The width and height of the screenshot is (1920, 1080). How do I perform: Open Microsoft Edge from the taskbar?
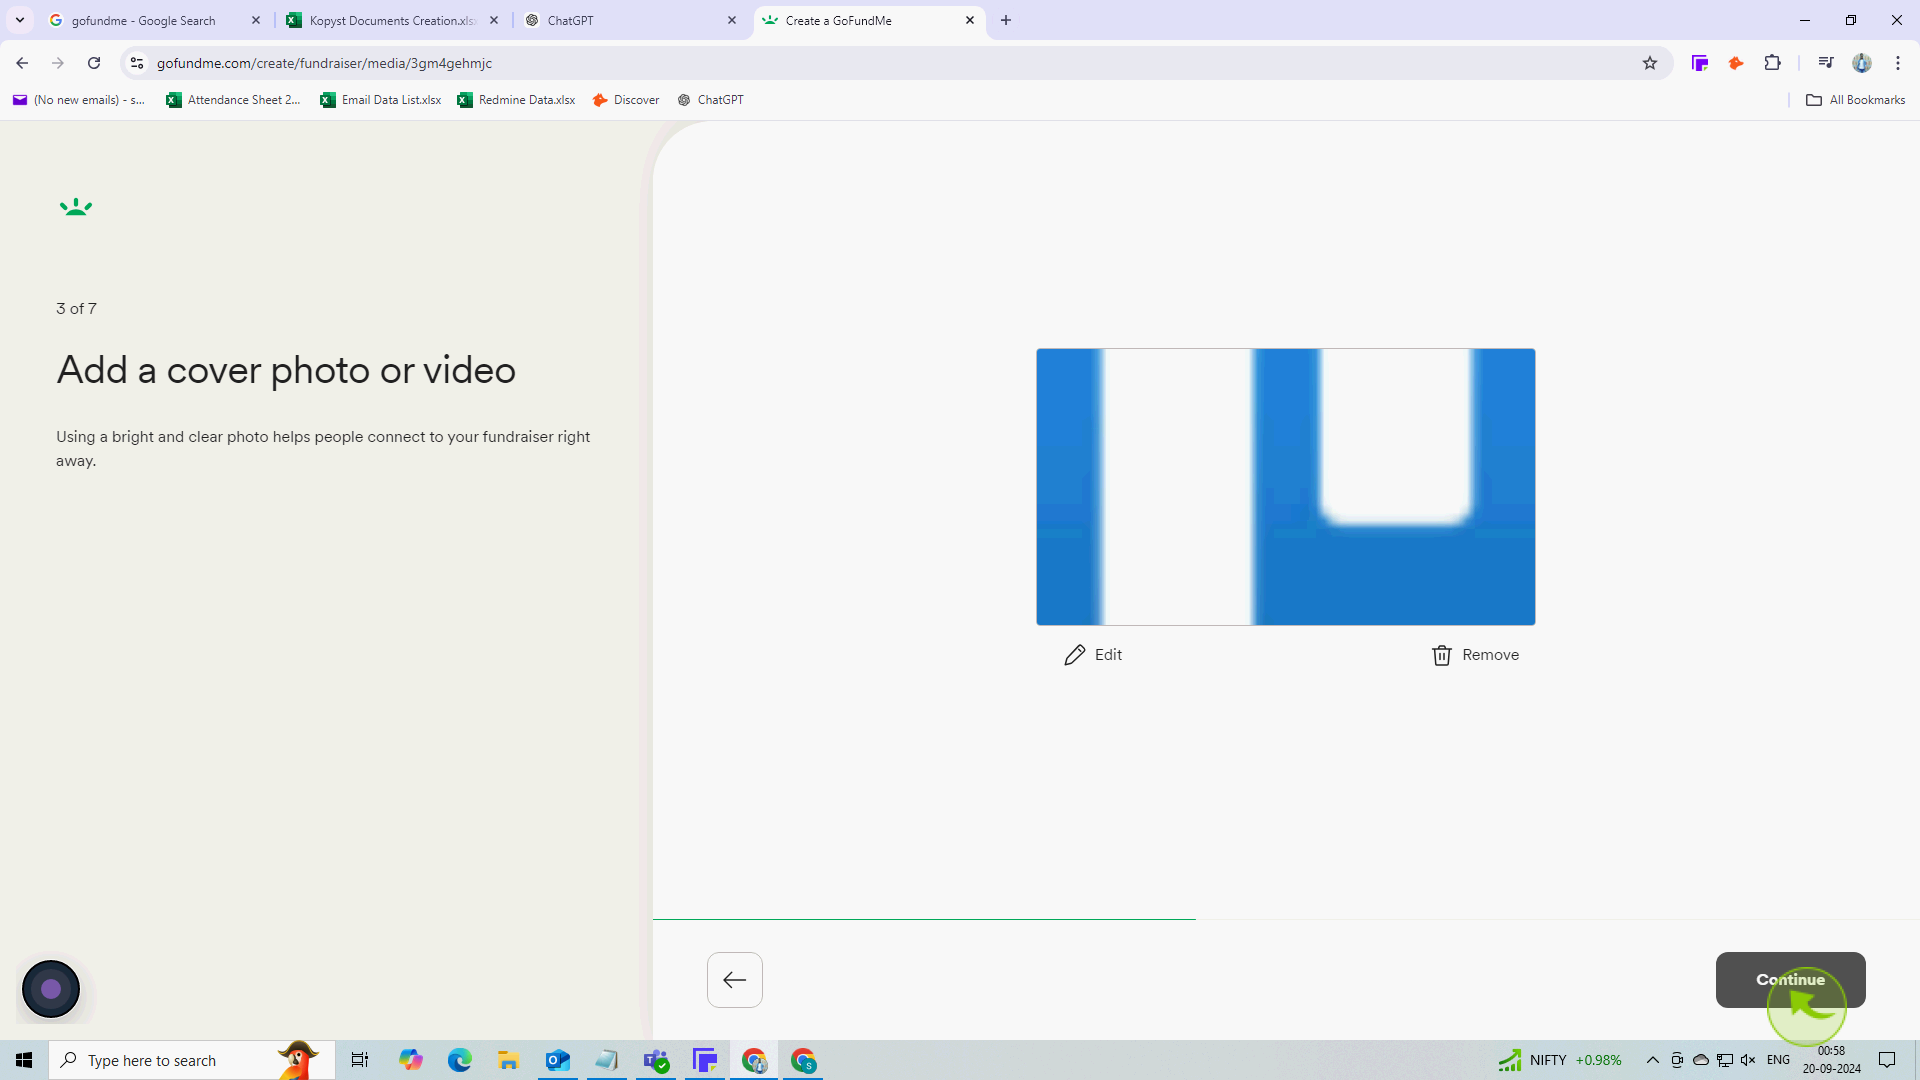[x=460, y=1060]
